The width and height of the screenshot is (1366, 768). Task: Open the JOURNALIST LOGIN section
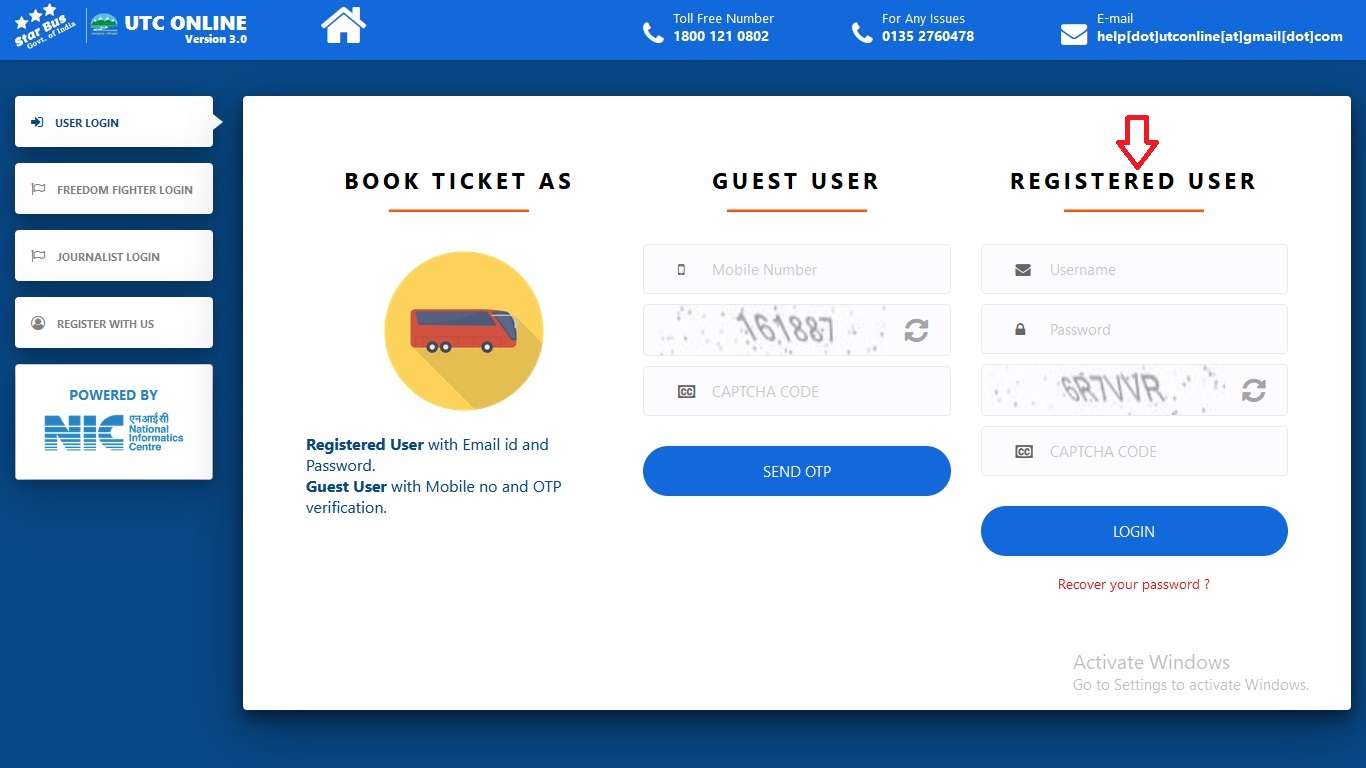(x=113, y=256)
